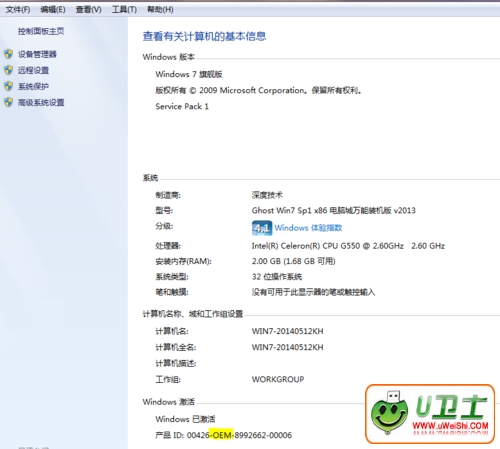Click the 工作组: label

pos(168,379)
